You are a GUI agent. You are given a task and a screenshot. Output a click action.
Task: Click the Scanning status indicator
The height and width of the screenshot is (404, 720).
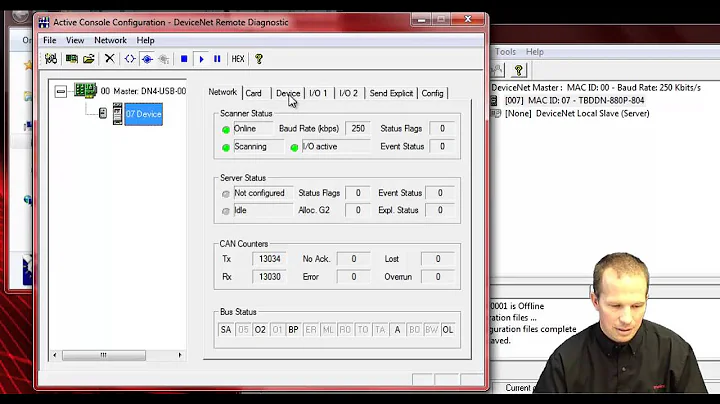click(x=226, y=147)
